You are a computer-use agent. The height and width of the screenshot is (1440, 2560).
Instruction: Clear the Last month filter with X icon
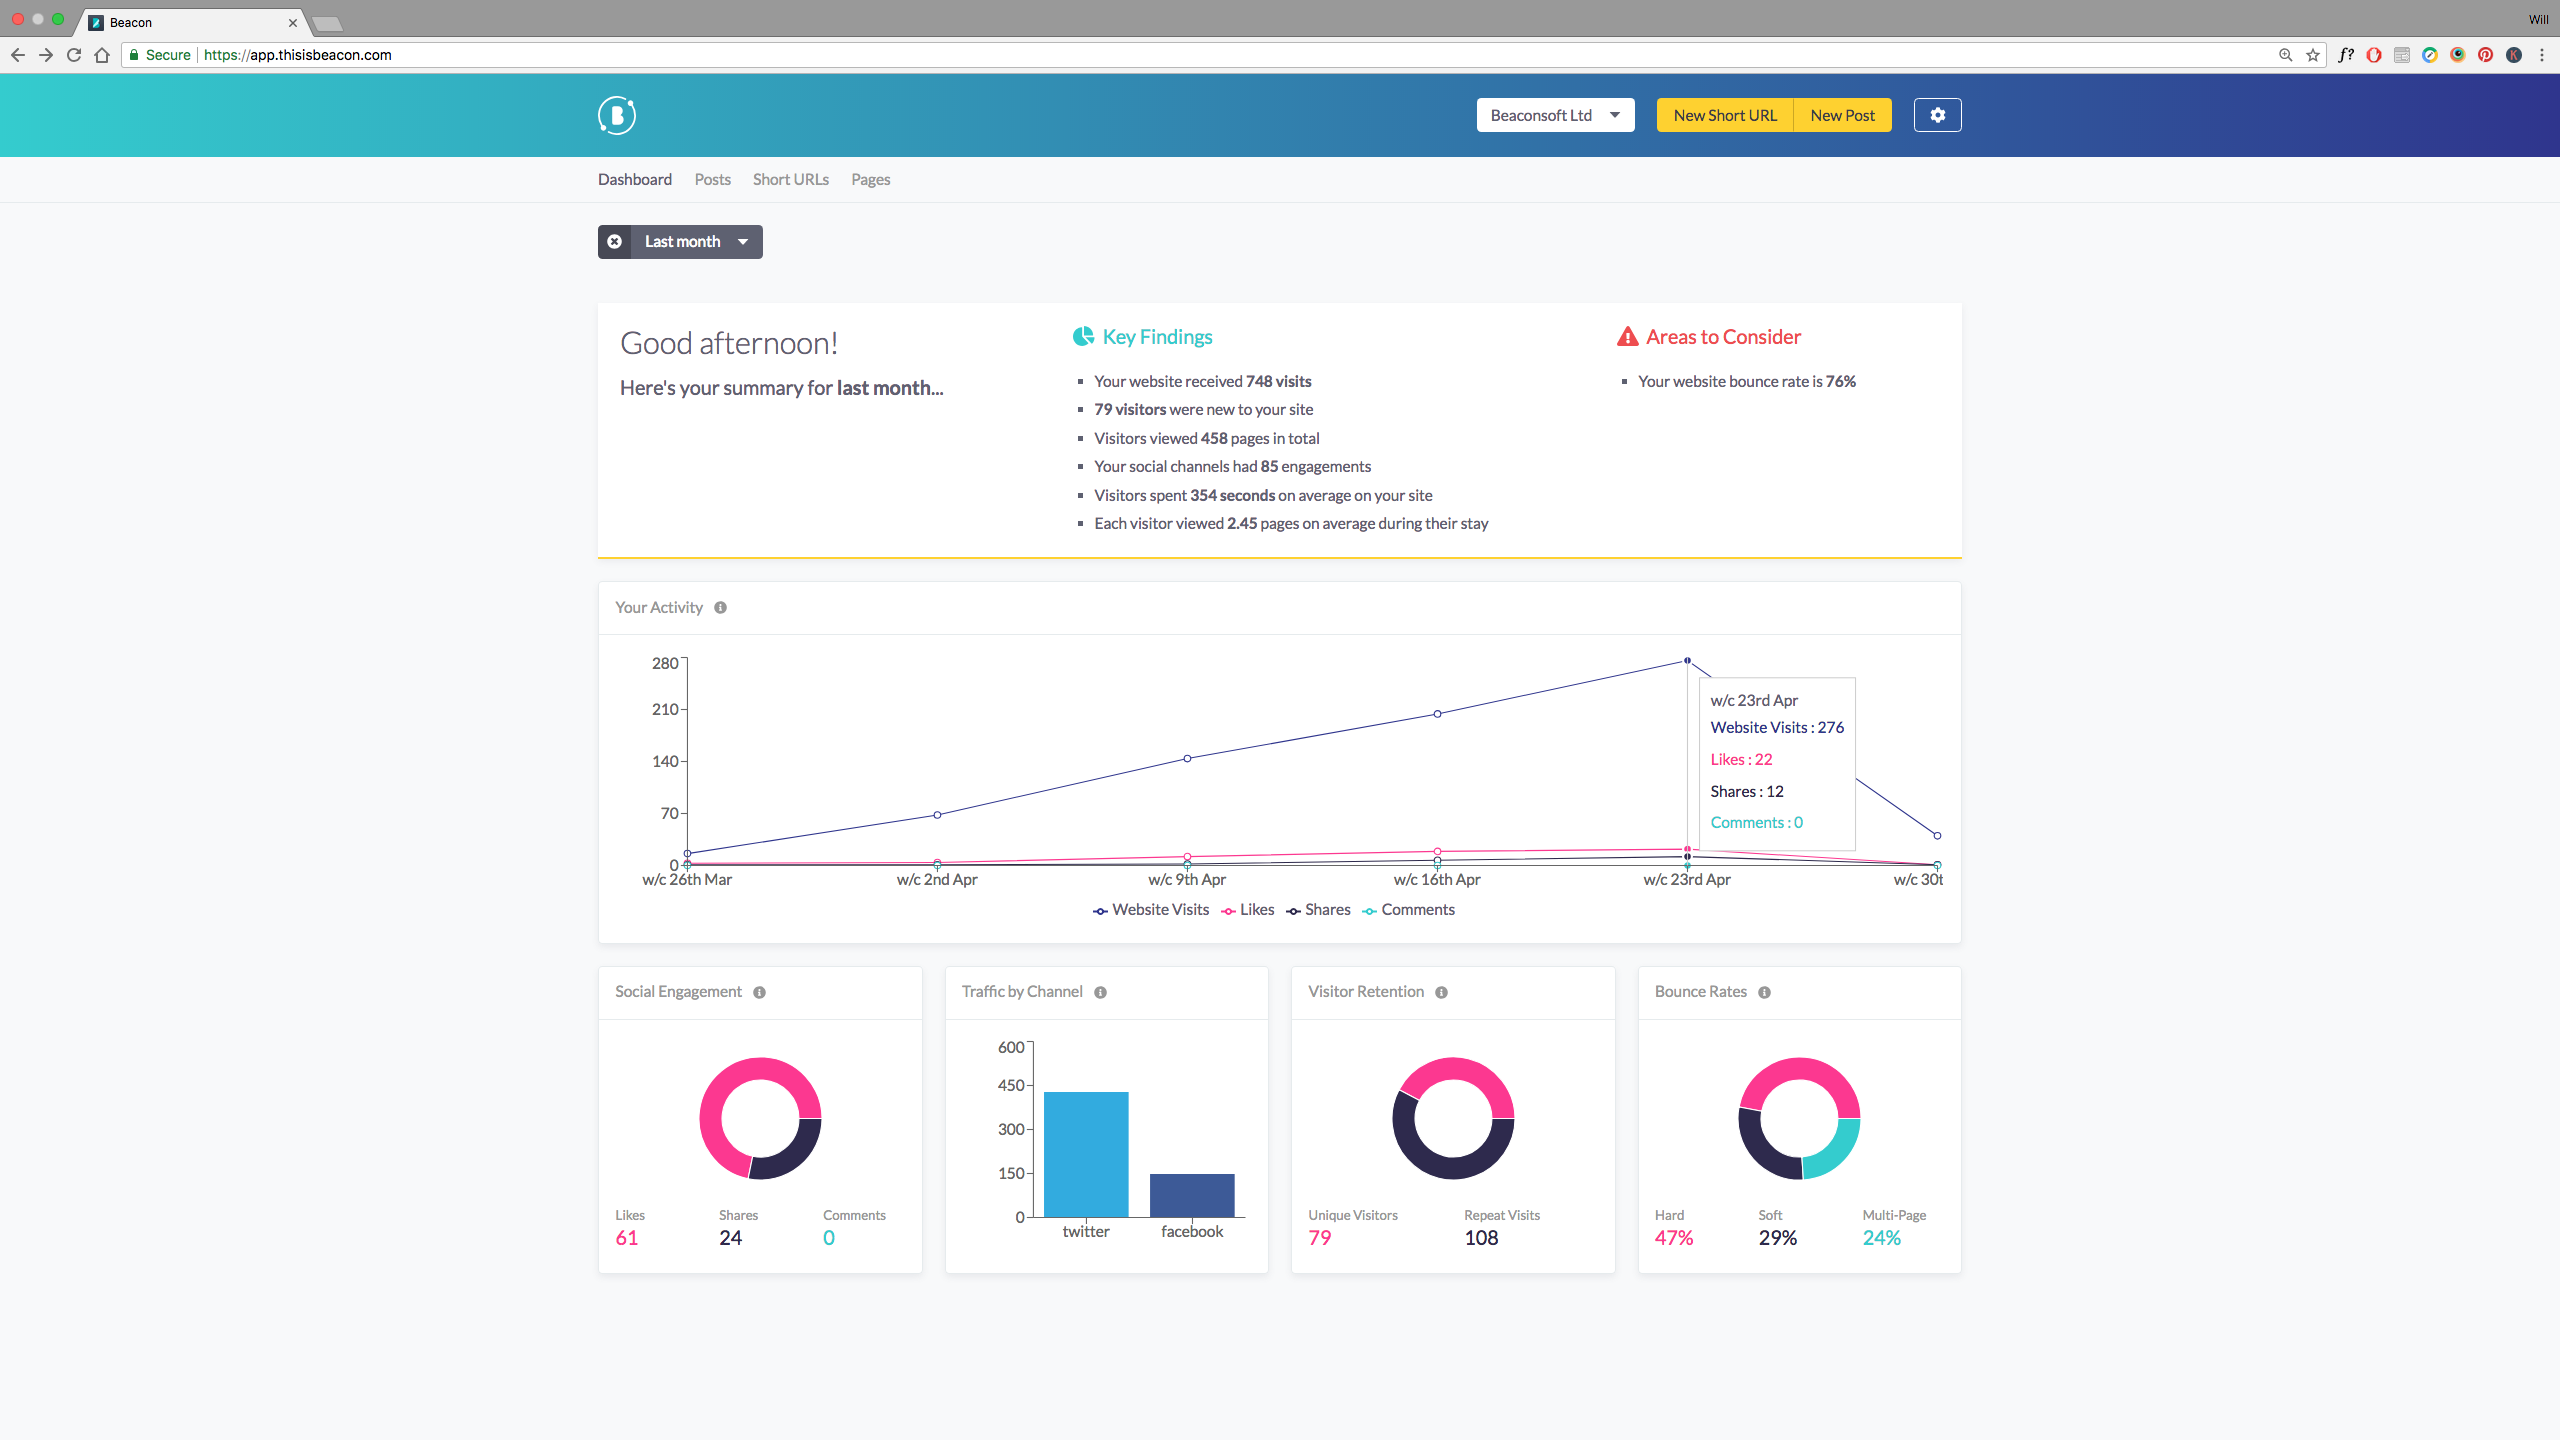(615, 242)
